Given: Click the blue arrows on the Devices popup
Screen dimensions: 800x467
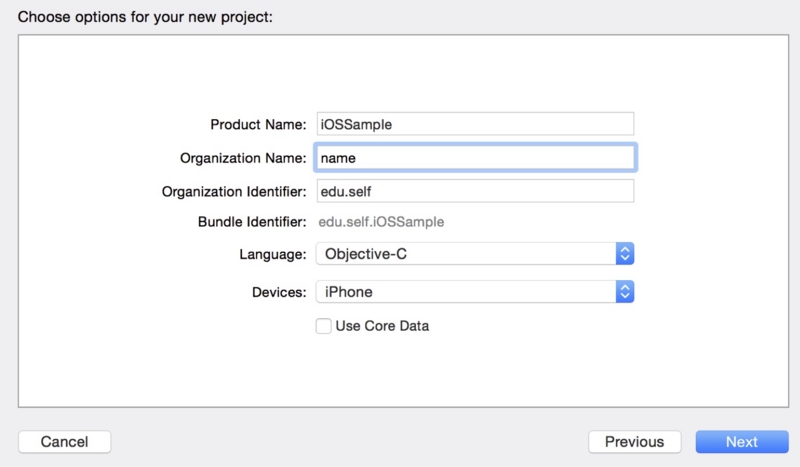Looking at the screenshot, I should tap(625, 292).
